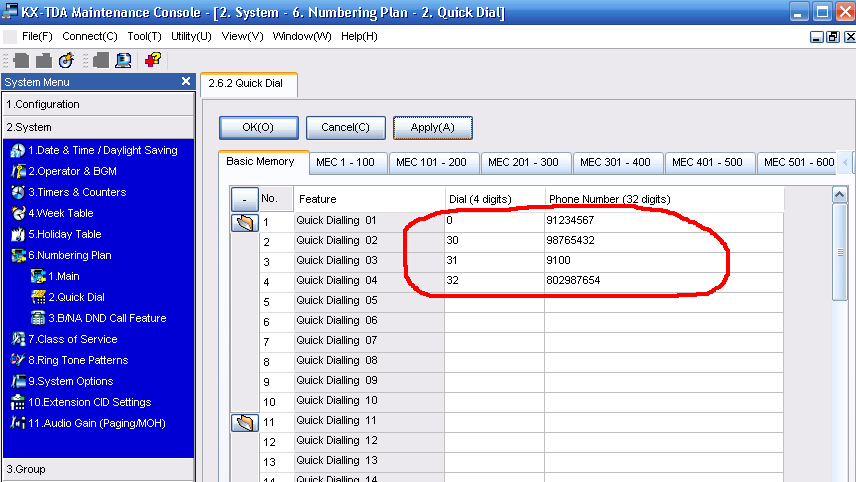Click the vertical scrollbar thumb of table

pos(839,252)
